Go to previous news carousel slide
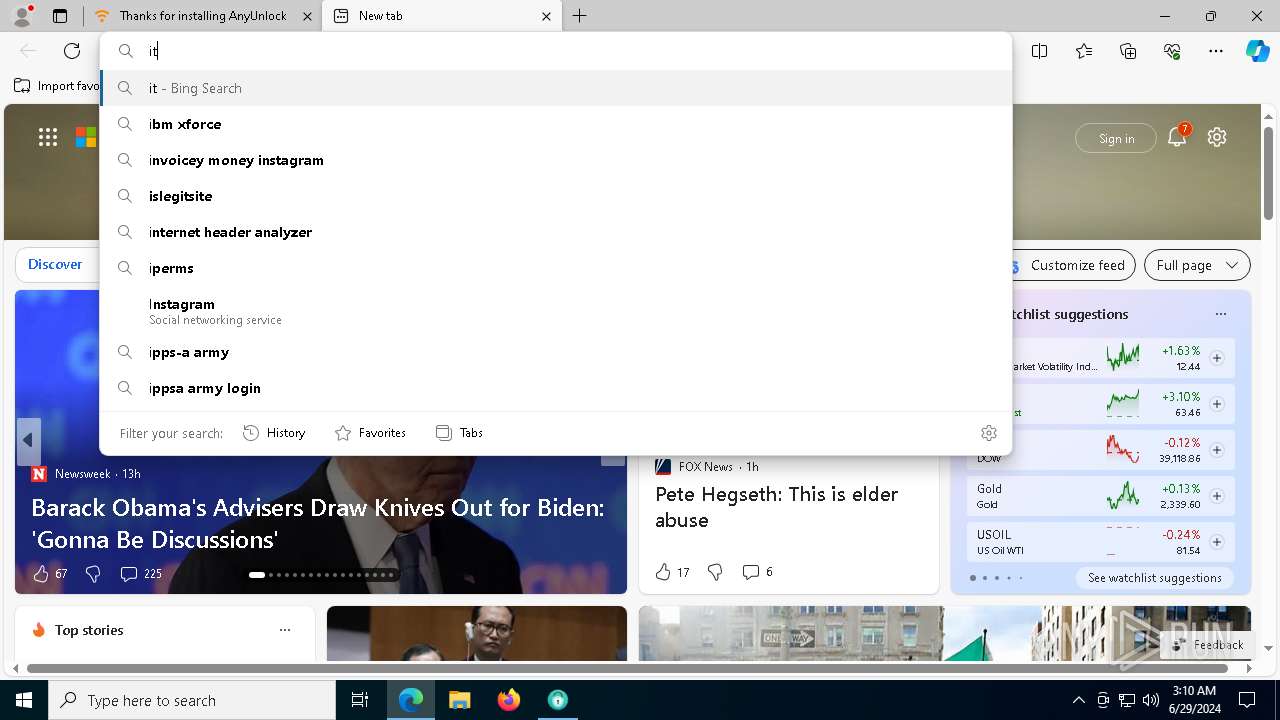1280x720 pixels. coord(28,440)
